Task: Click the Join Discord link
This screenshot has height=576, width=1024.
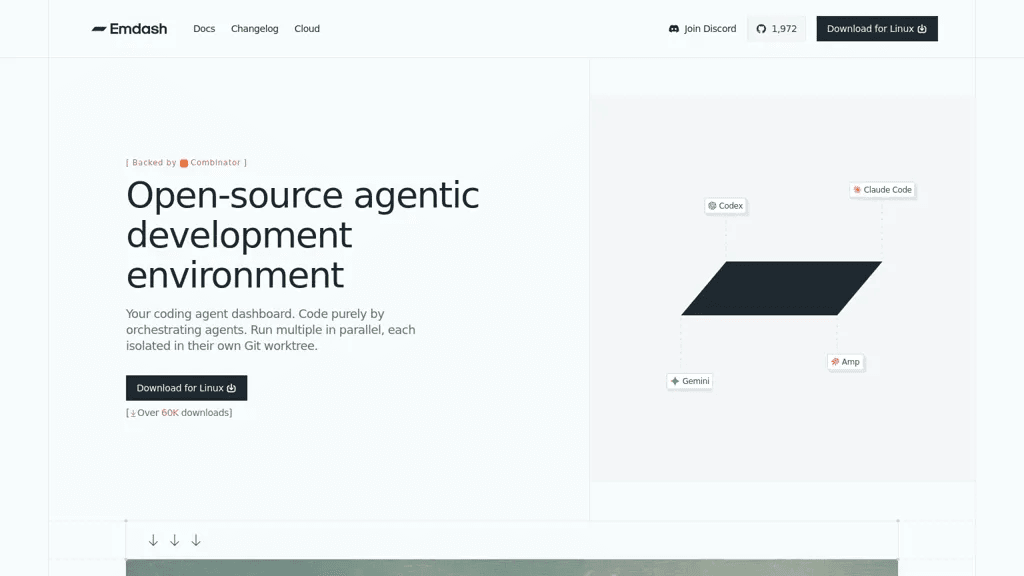Action: [x=703, y=29]
